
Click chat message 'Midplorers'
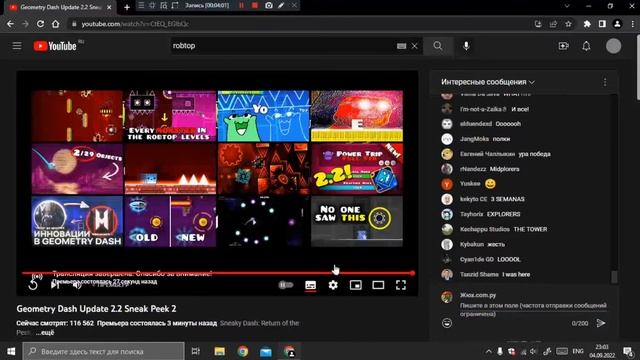[x=504, y=169]
